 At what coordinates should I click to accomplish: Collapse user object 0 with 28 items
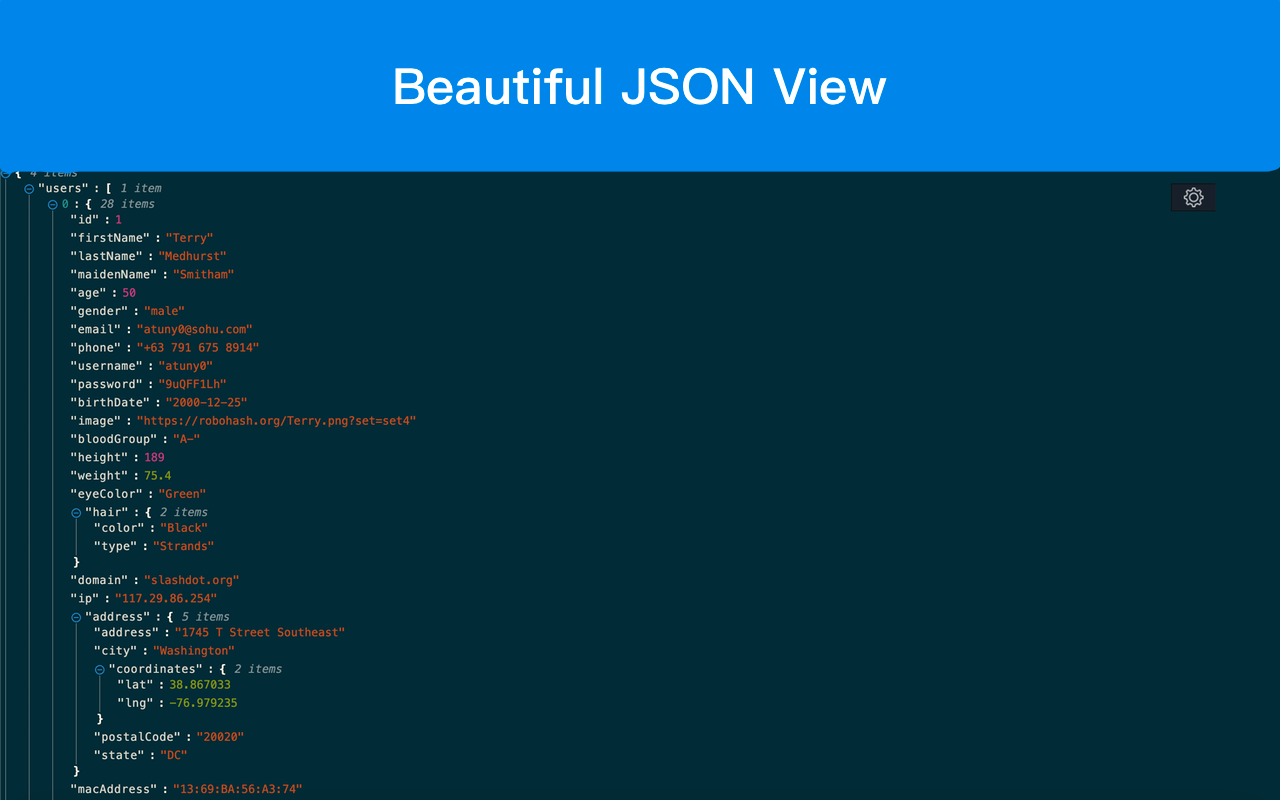51,203
